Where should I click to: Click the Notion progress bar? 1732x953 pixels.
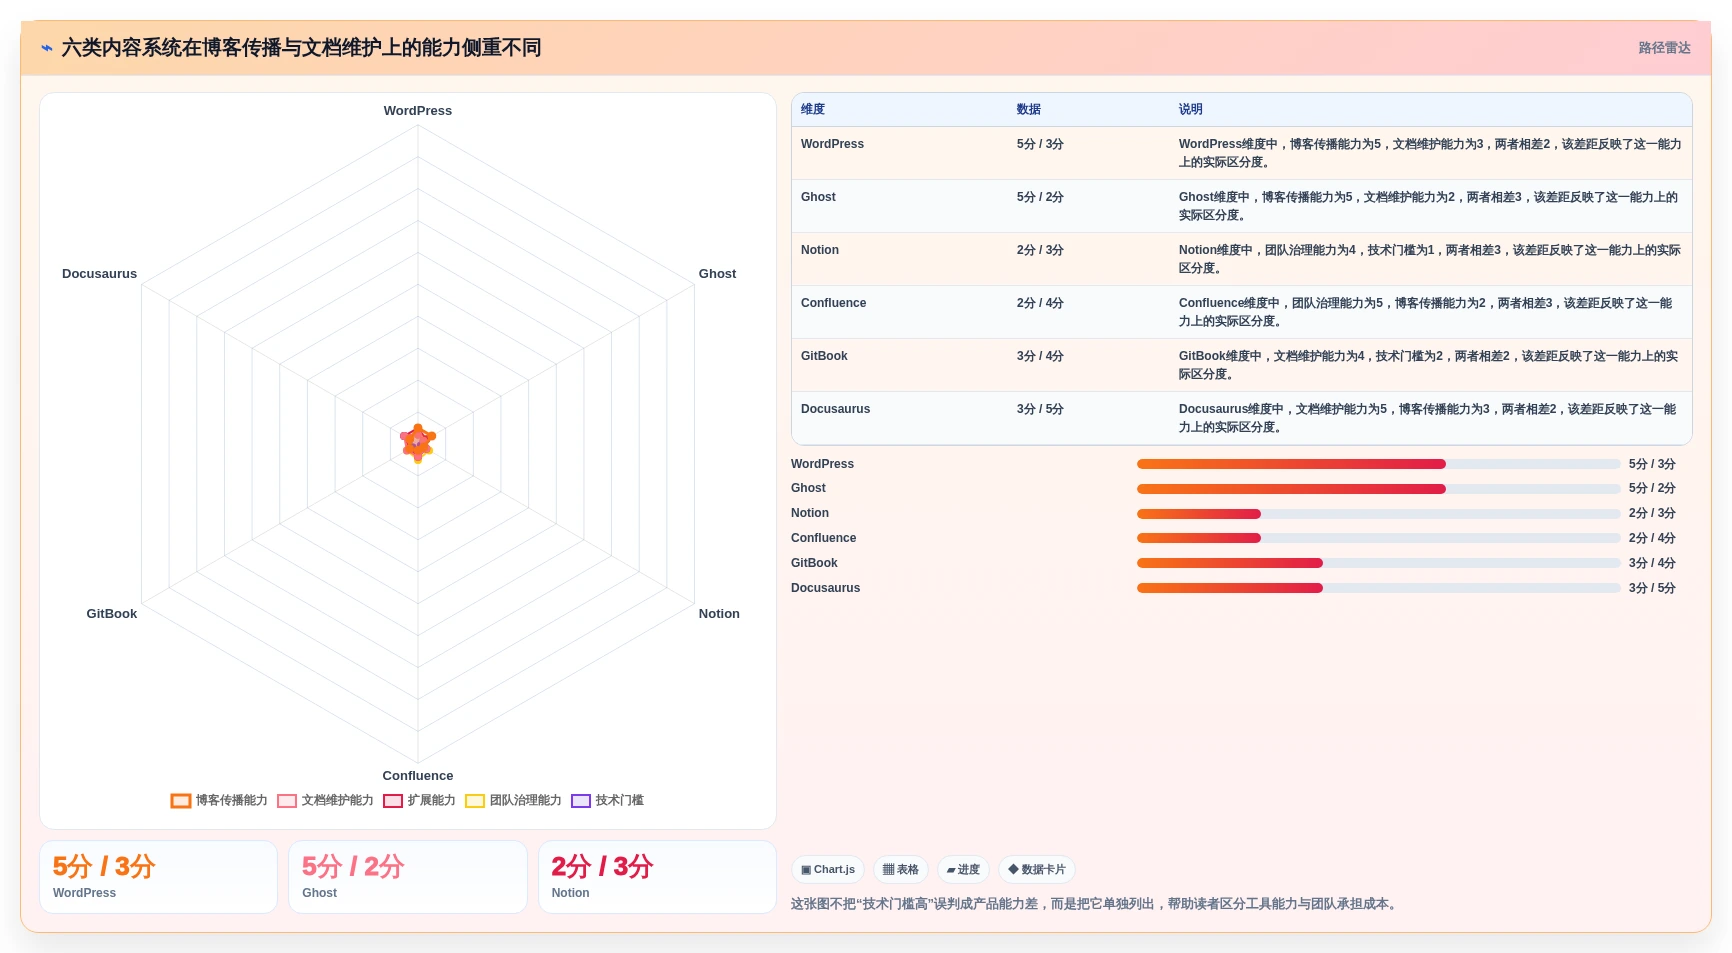(1378, 514)
